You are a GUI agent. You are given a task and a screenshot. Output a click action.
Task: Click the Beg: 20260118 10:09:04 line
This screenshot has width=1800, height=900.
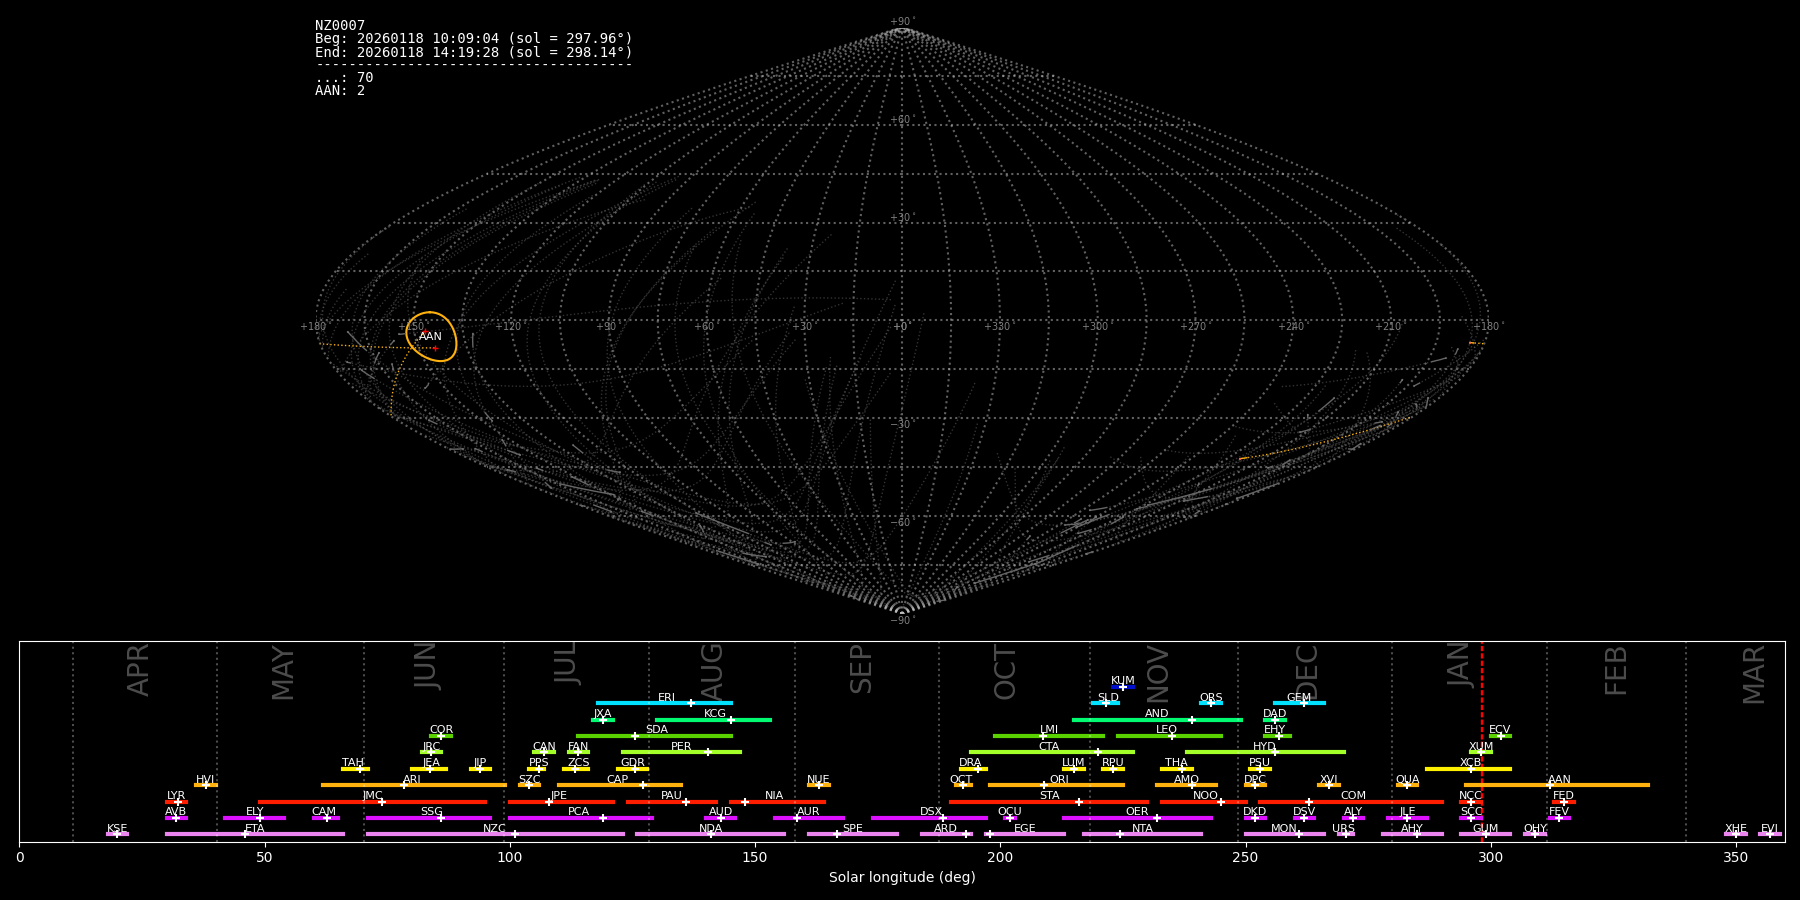[474, 39]
